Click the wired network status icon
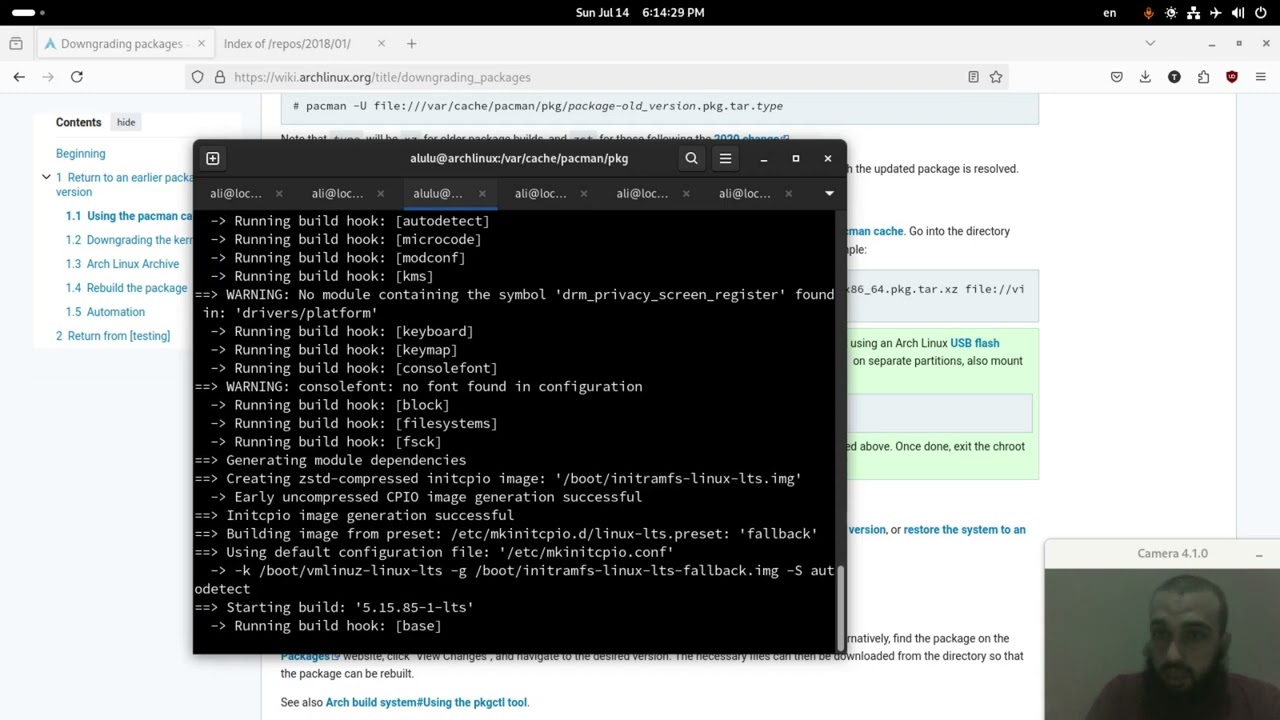The image size is (1280, 720). pyautogui.click(x=1194, y=13)
